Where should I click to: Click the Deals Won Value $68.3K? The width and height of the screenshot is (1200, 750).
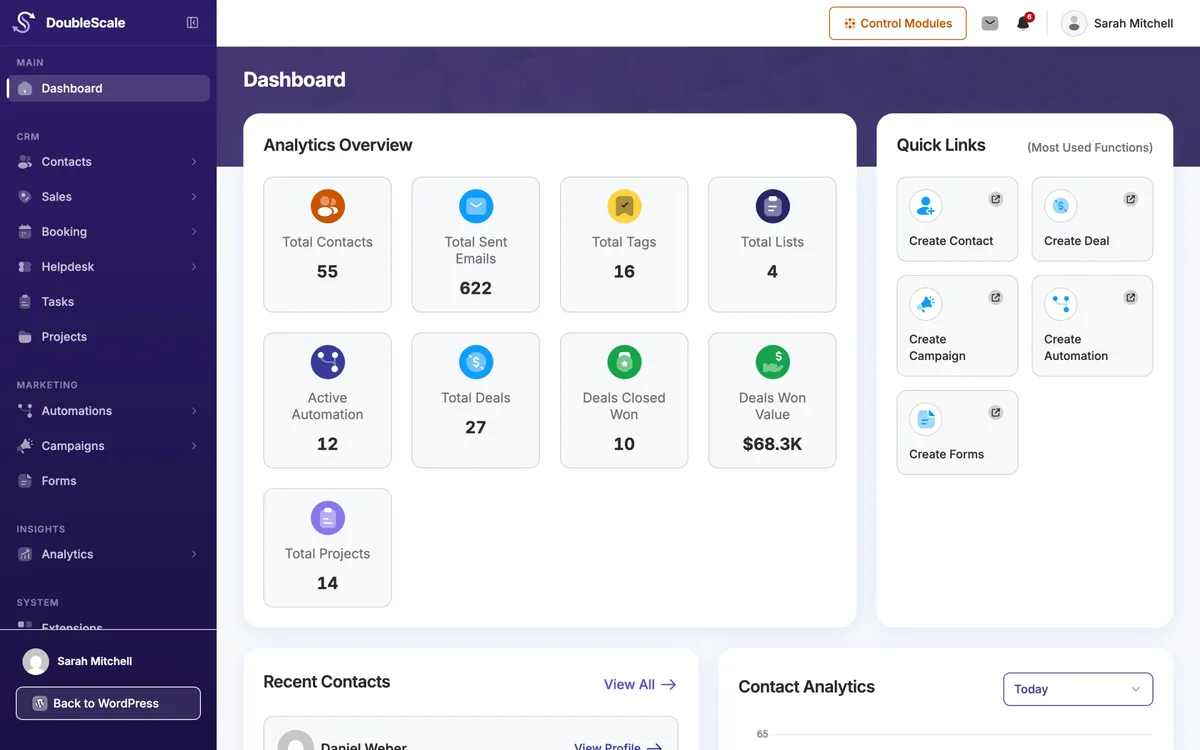click(x=772, y=444)
